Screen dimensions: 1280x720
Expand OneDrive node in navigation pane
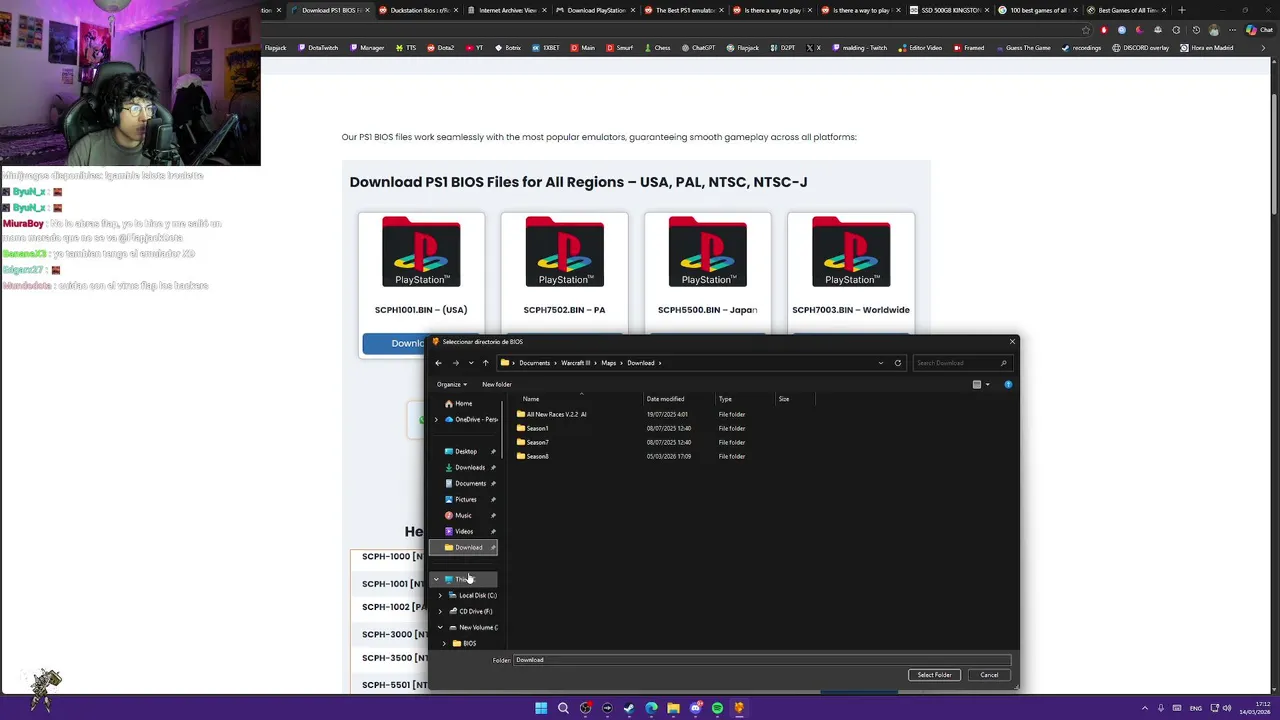click(436, 419)
